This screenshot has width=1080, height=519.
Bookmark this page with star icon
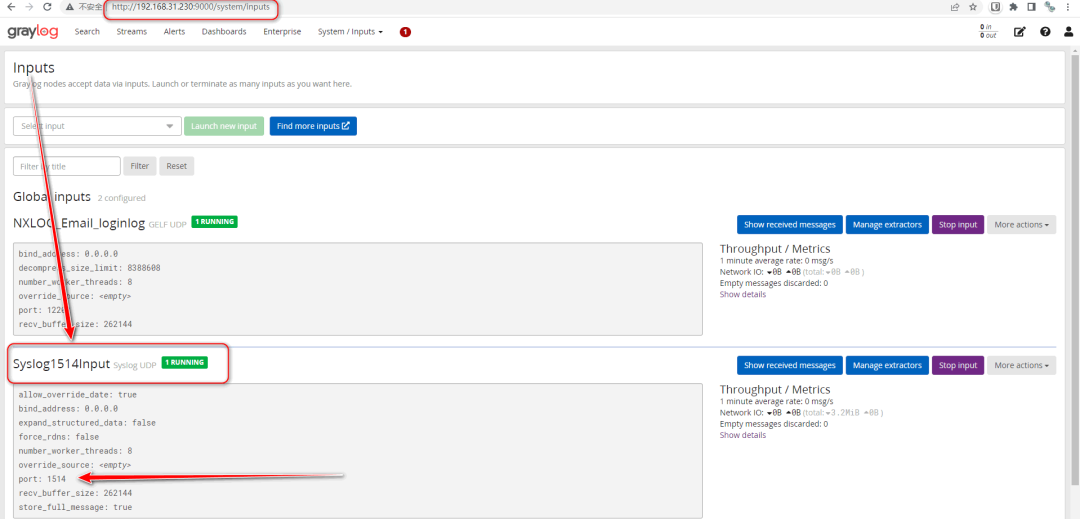tap(973, 7)
